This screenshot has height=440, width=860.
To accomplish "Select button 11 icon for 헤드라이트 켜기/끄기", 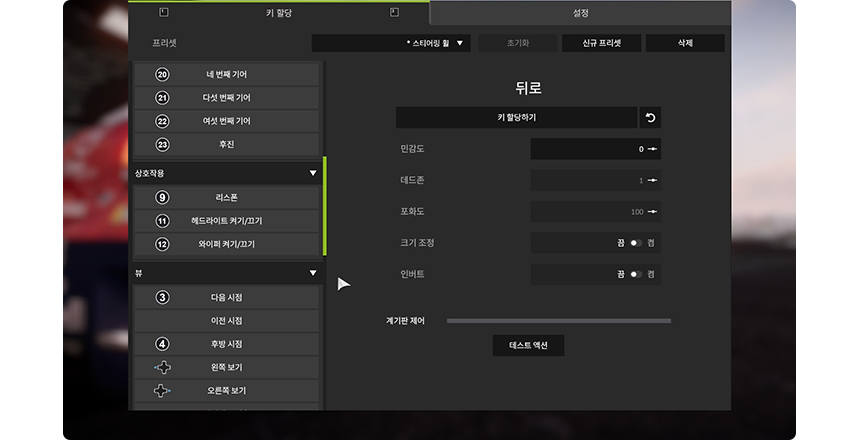I will pyautogui.click(x=163, y=221).
